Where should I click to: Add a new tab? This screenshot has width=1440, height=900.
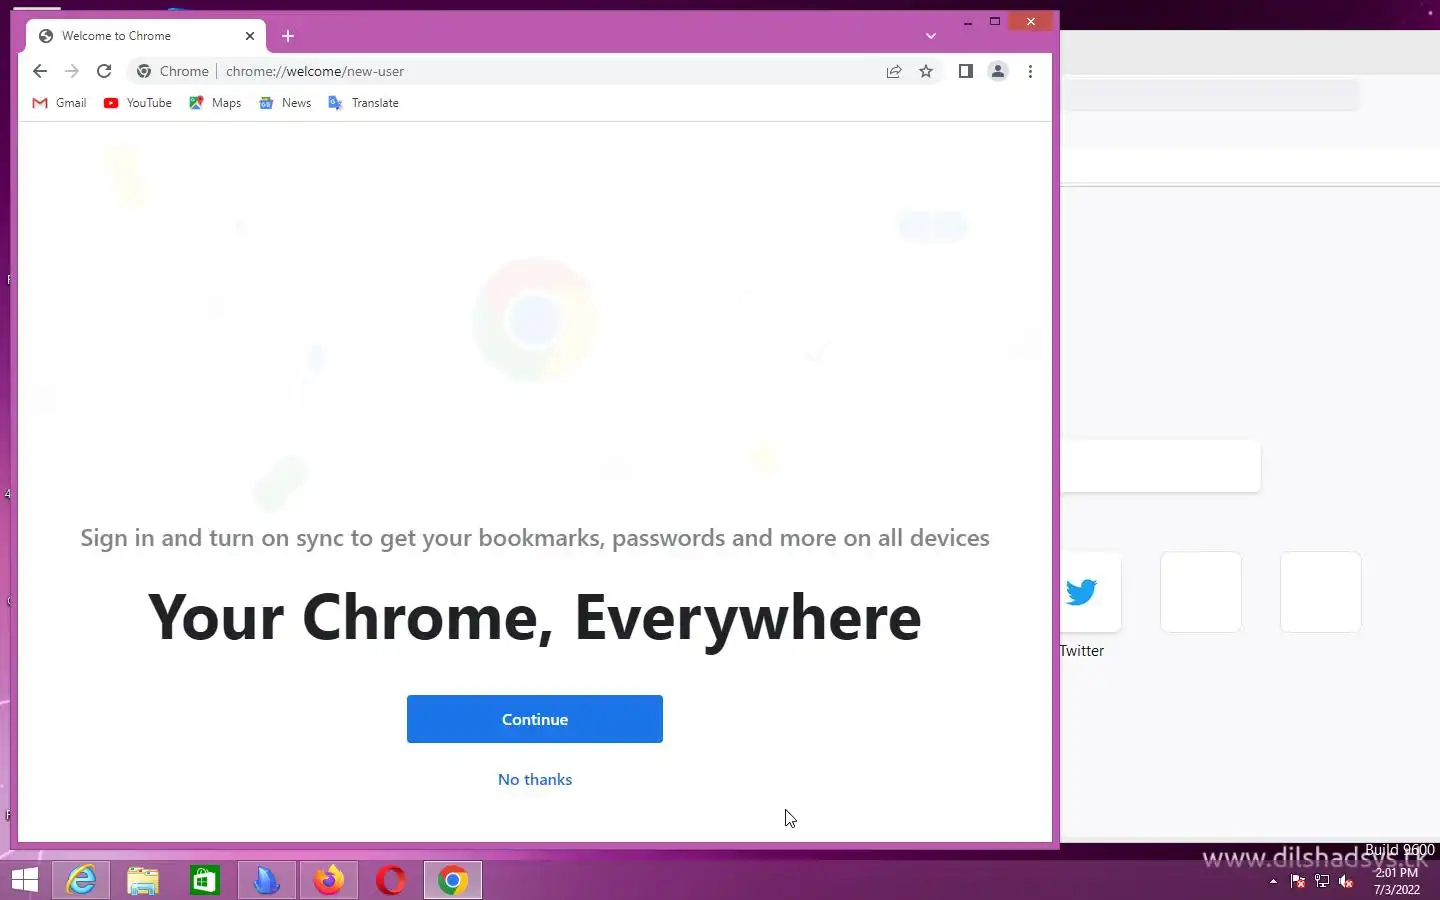click(x=288, y=36)
